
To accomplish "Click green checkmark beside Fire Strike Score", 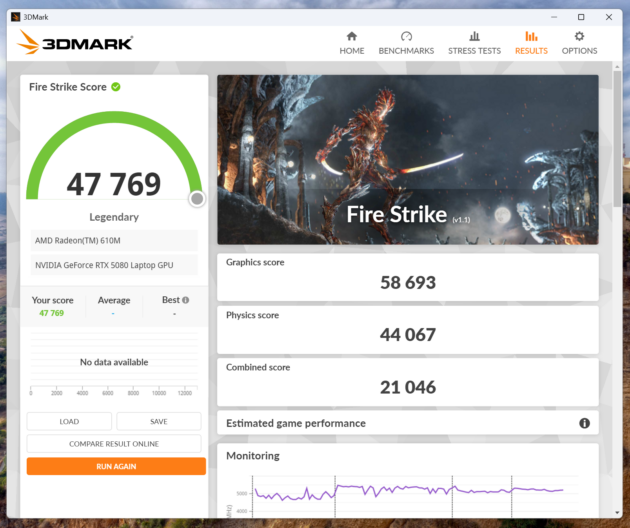I will tap(116, 87).
